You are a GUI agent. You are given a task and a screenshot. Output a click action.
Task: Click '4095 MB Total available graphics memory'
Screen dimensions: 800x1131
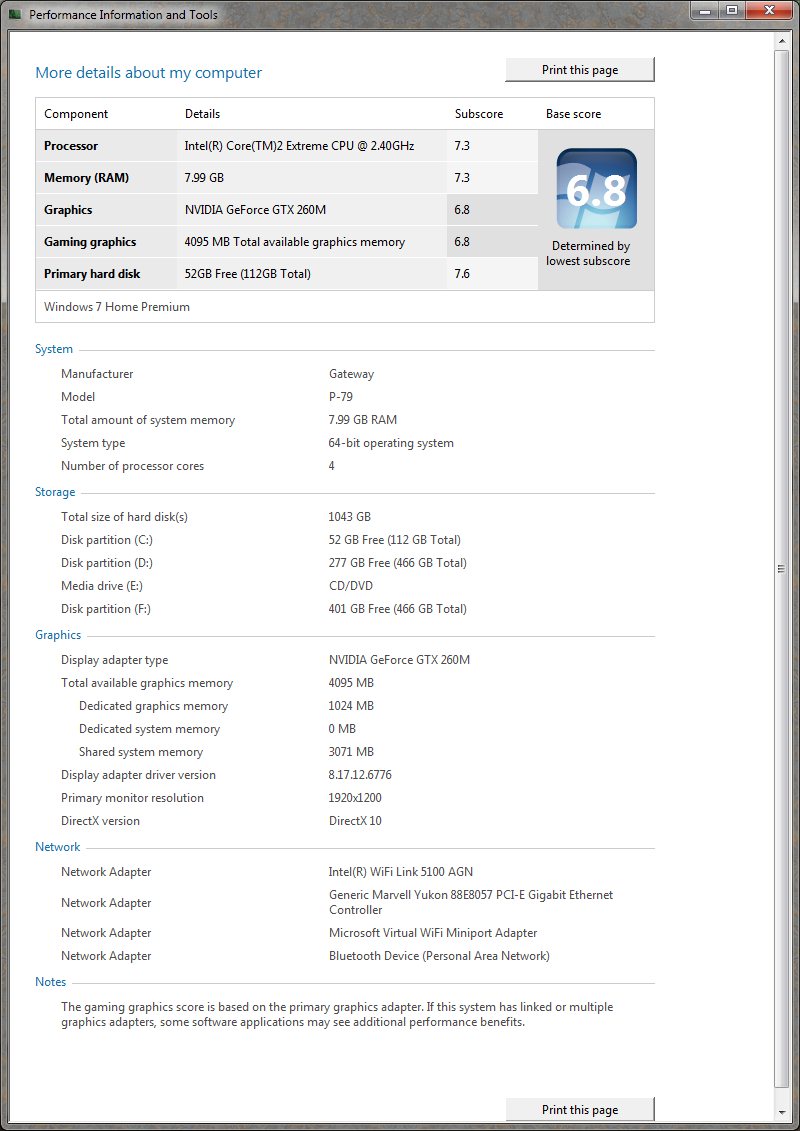(295, 242)
